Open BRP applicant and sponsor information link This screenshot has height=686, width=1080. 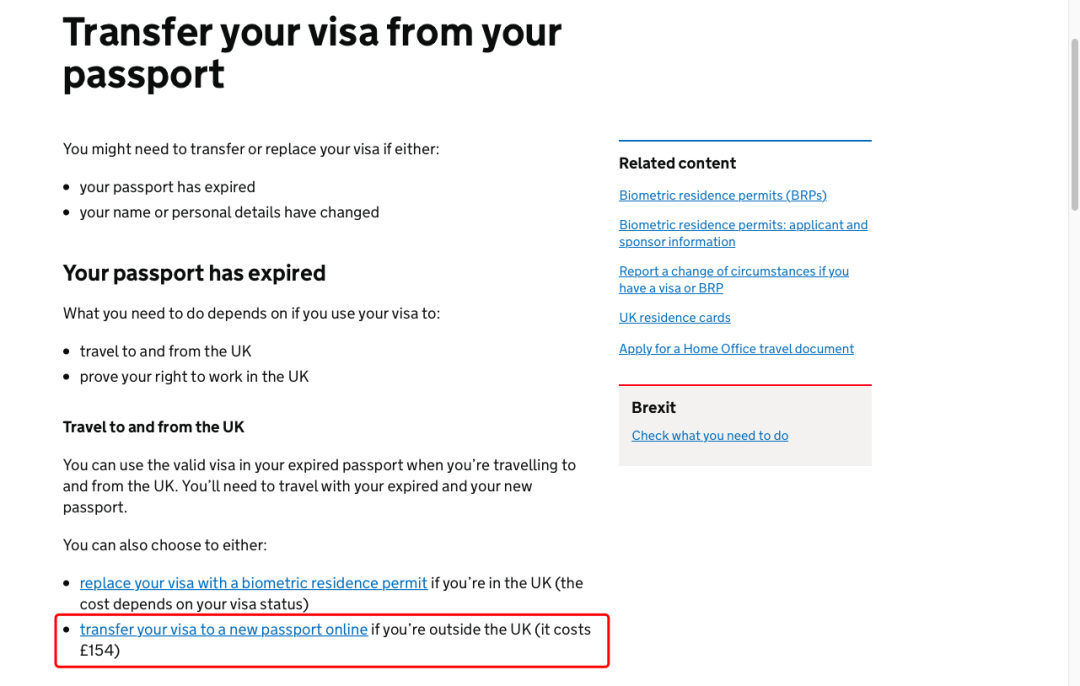[x=742, y=233]
